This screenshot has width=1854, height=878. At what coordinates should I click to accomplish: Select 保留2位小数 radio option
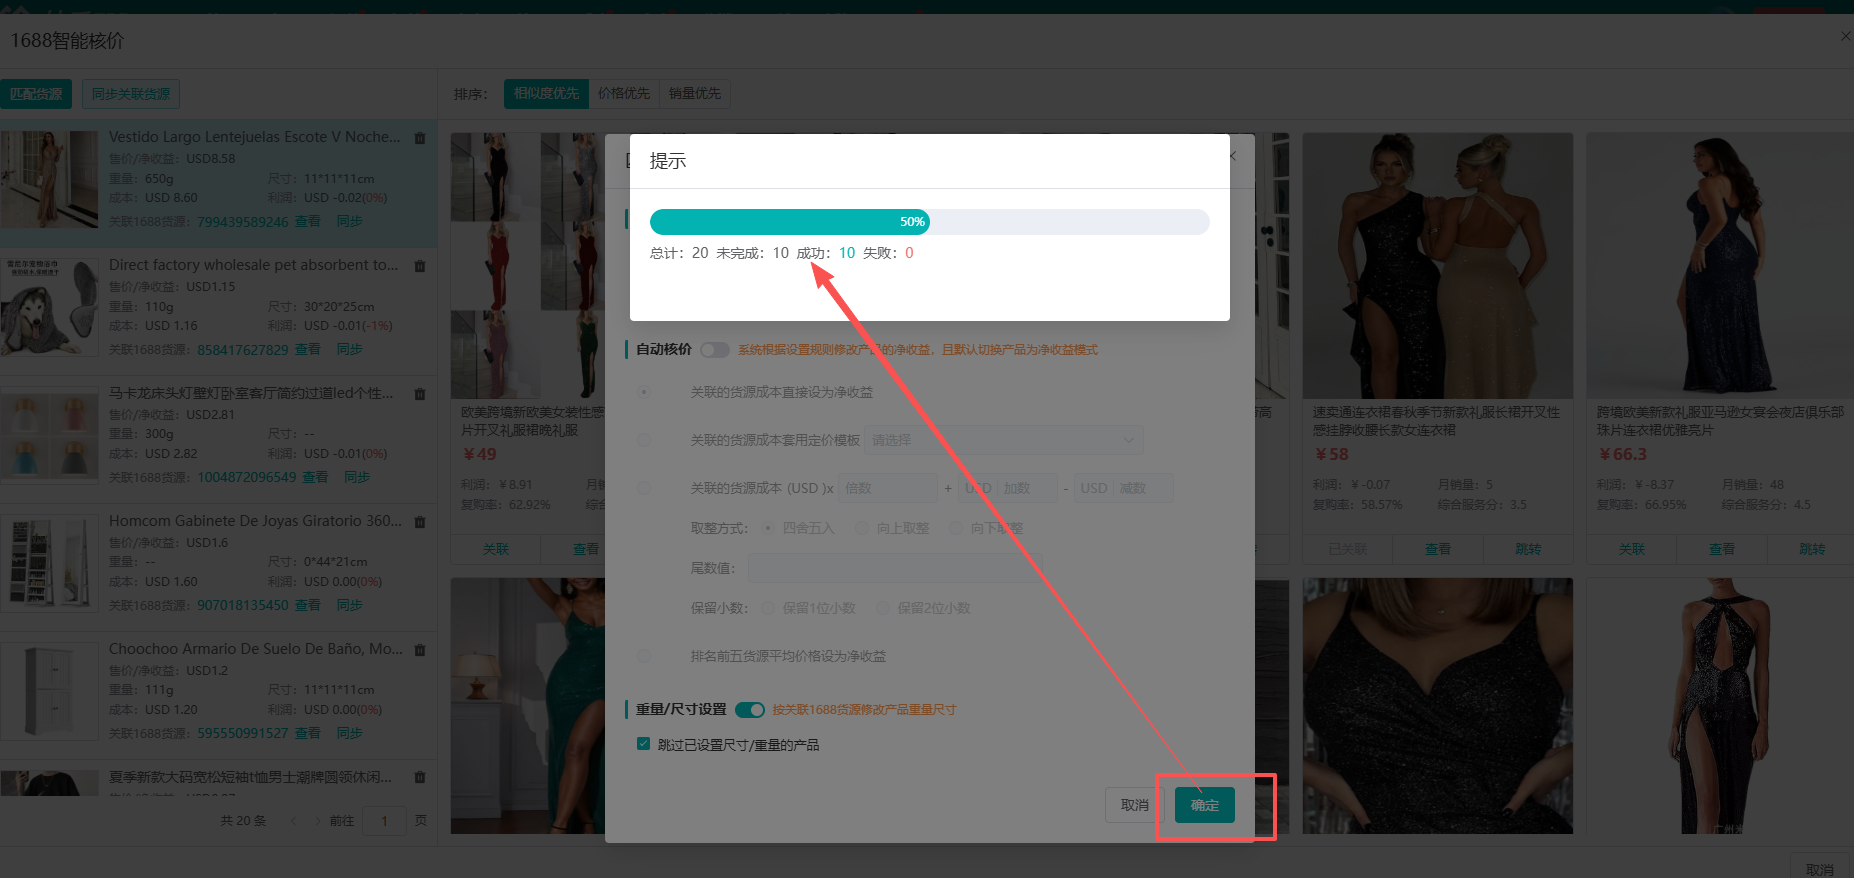tap(883, 608)
